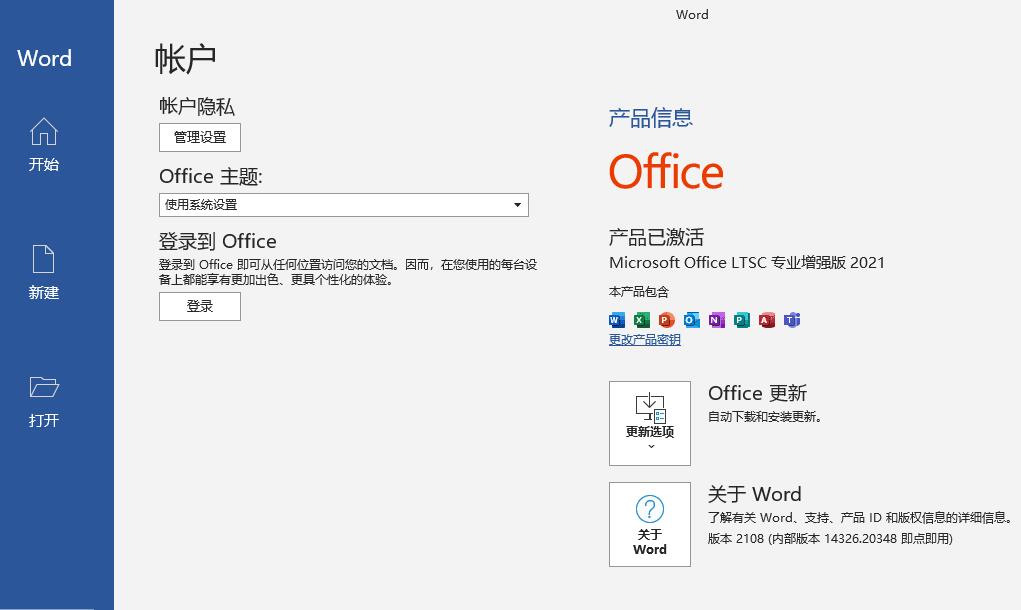
Task: Click the Teams app icon under 本产品包含
Action: click(x=792, y=320)
